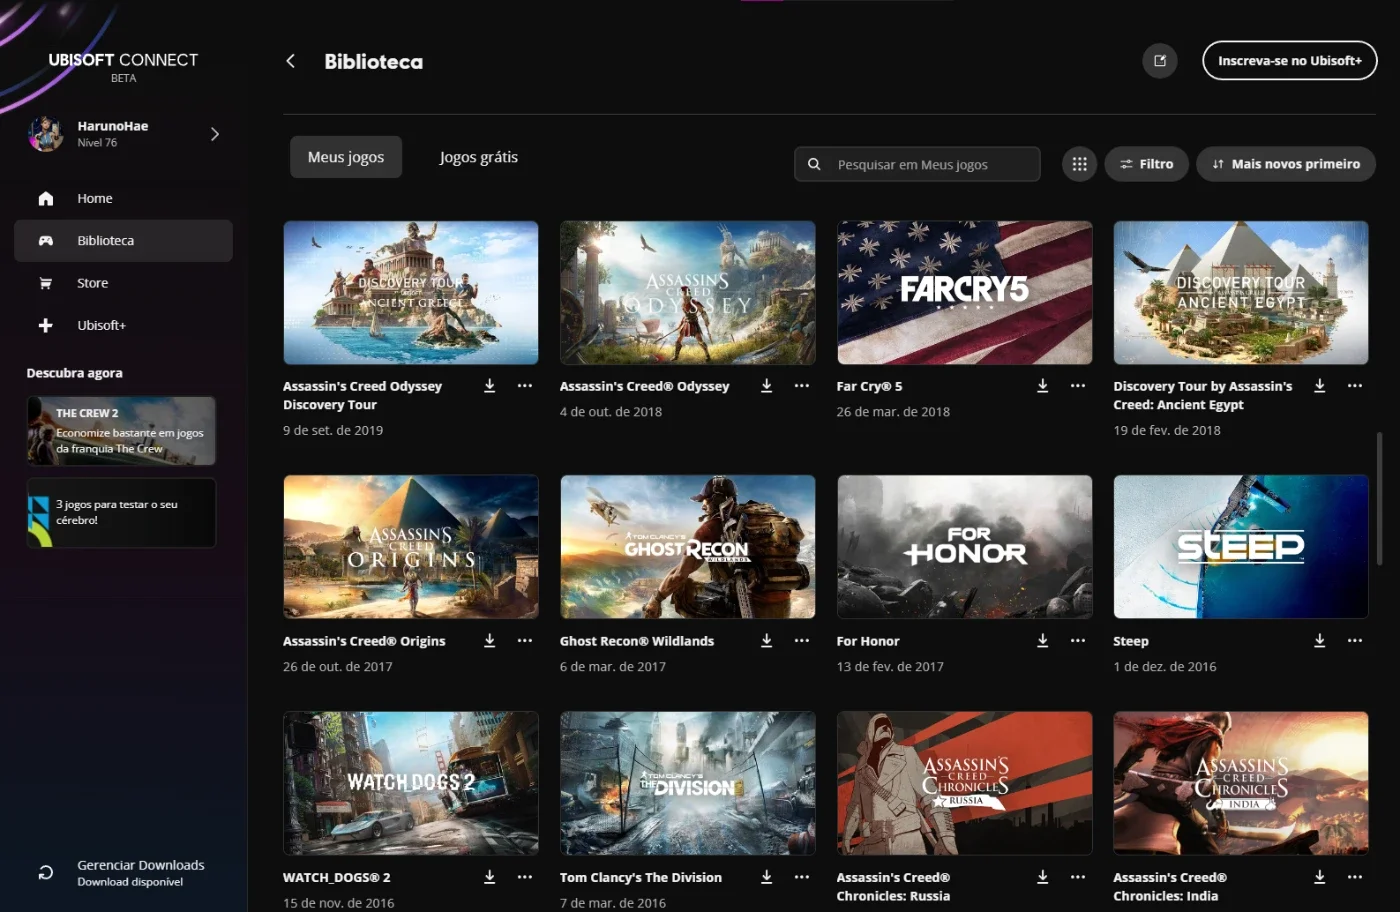The height and width of the screenshot is (912, 1400).
Task: Download Assassin's Creed Chronicles: India
Action: click(1320, 877)
